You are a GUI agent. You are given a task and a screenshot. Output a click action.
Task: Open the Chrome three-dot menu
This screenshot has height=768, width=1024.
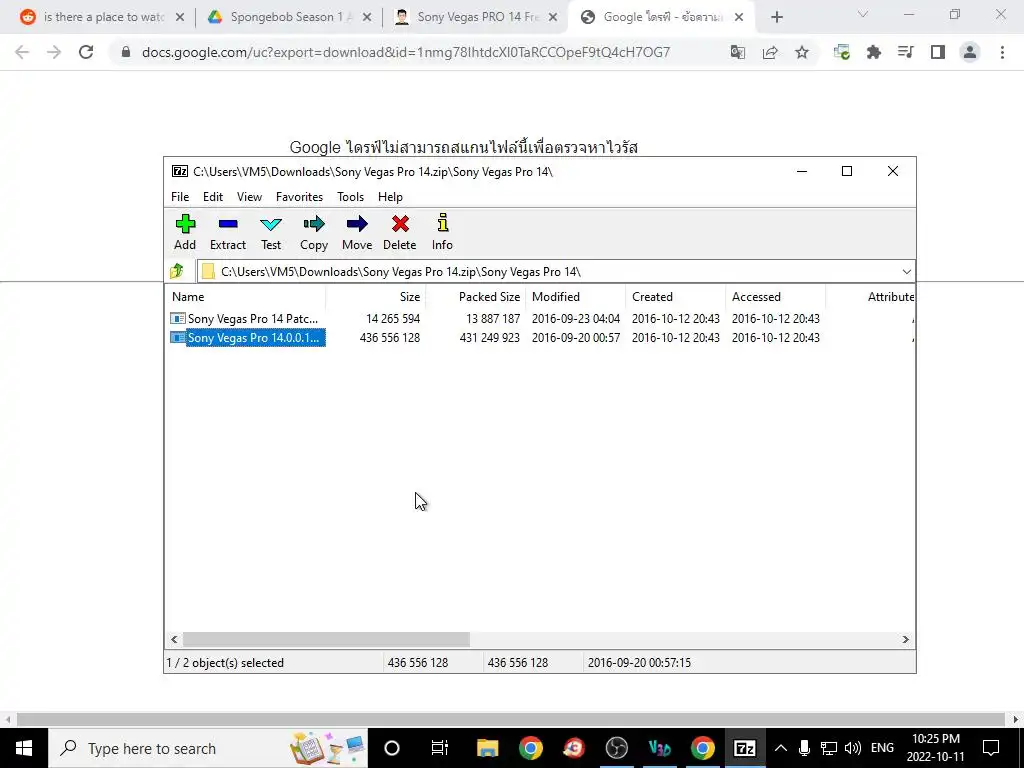1002,52
